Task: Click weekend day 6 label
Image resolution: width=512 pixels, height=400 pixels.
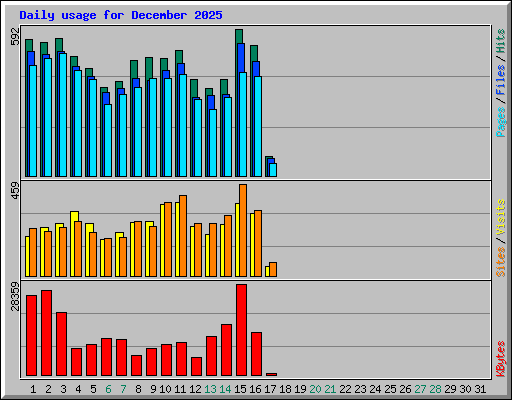Action: pos(108,389)
